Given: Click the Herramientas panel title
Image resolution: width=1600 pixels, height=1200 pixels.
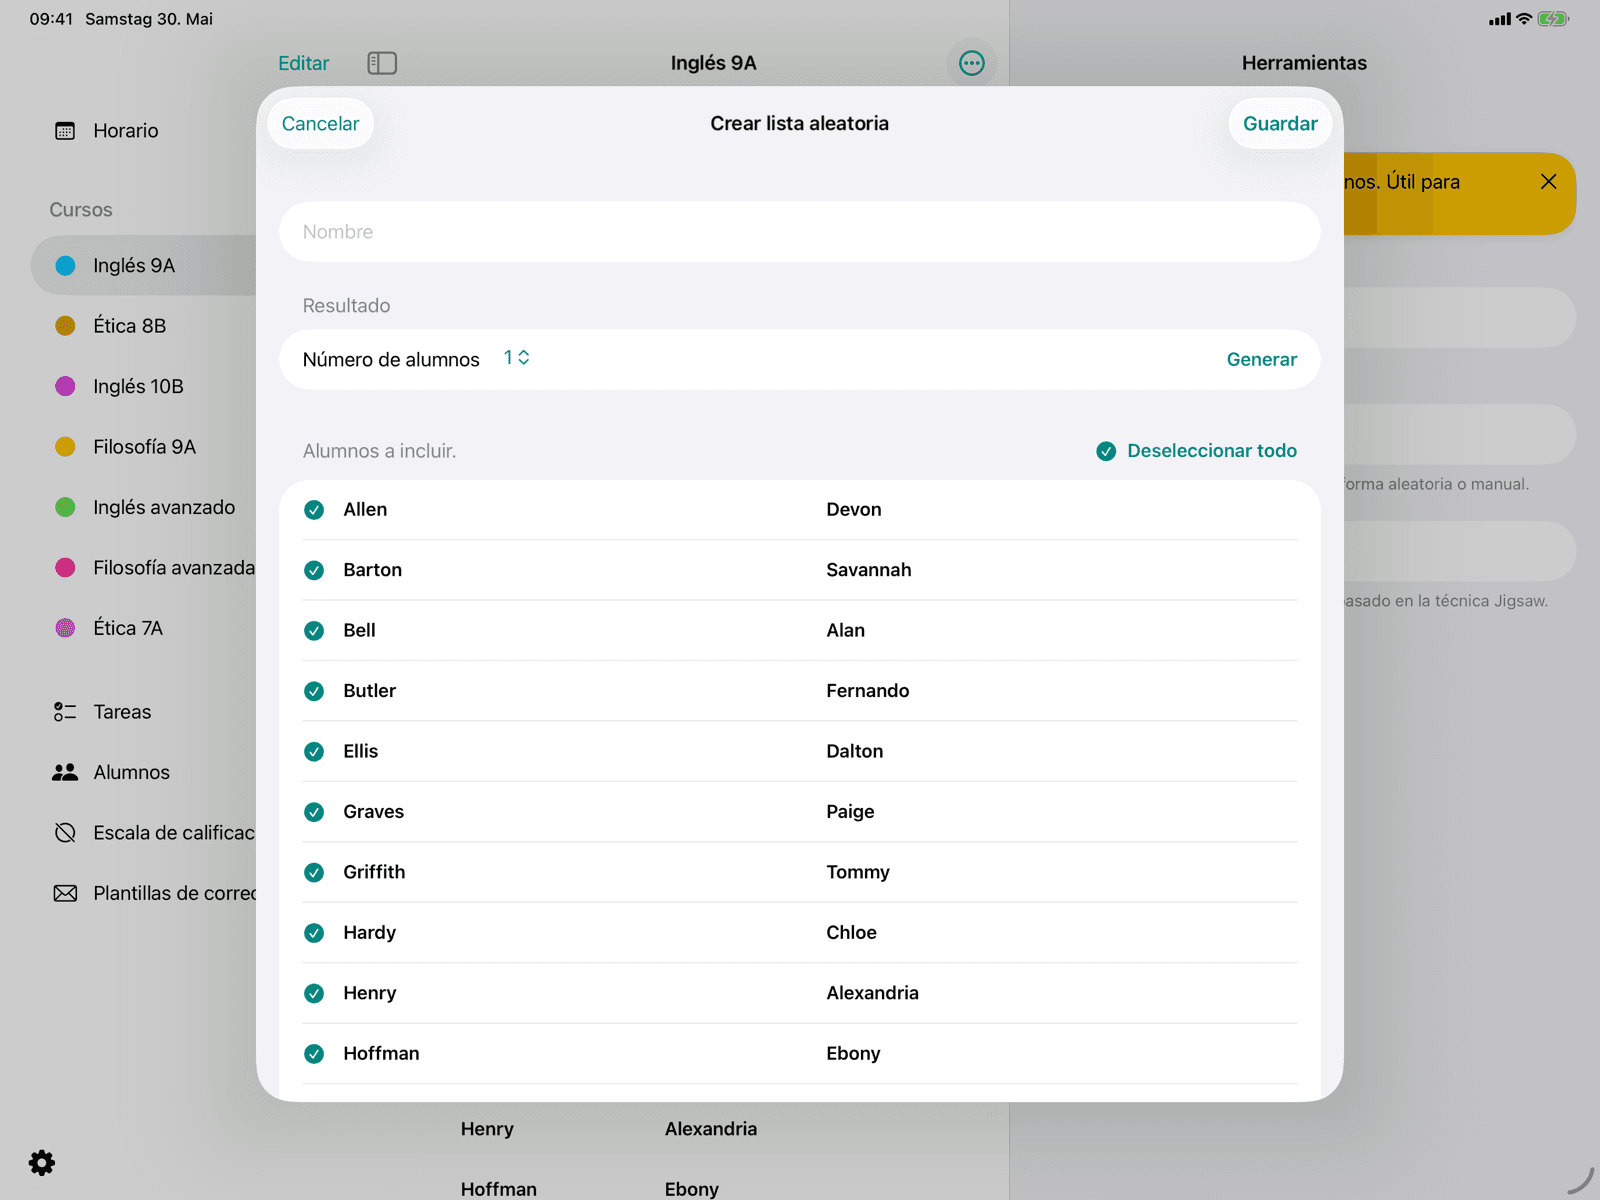Looking at the screenshot, I should click(x=1304, y=63).
